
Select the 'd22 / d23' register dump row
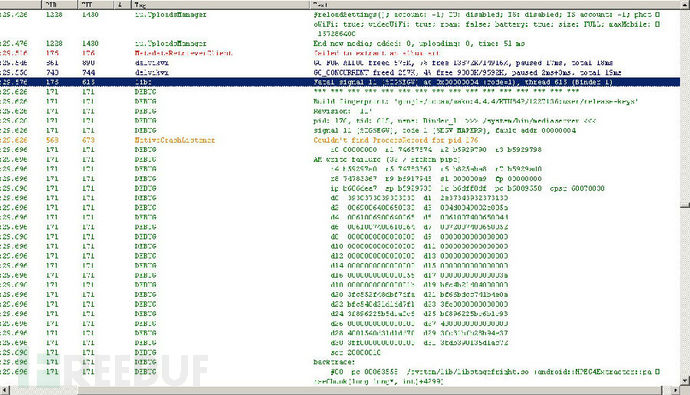[x=340, y=304]
